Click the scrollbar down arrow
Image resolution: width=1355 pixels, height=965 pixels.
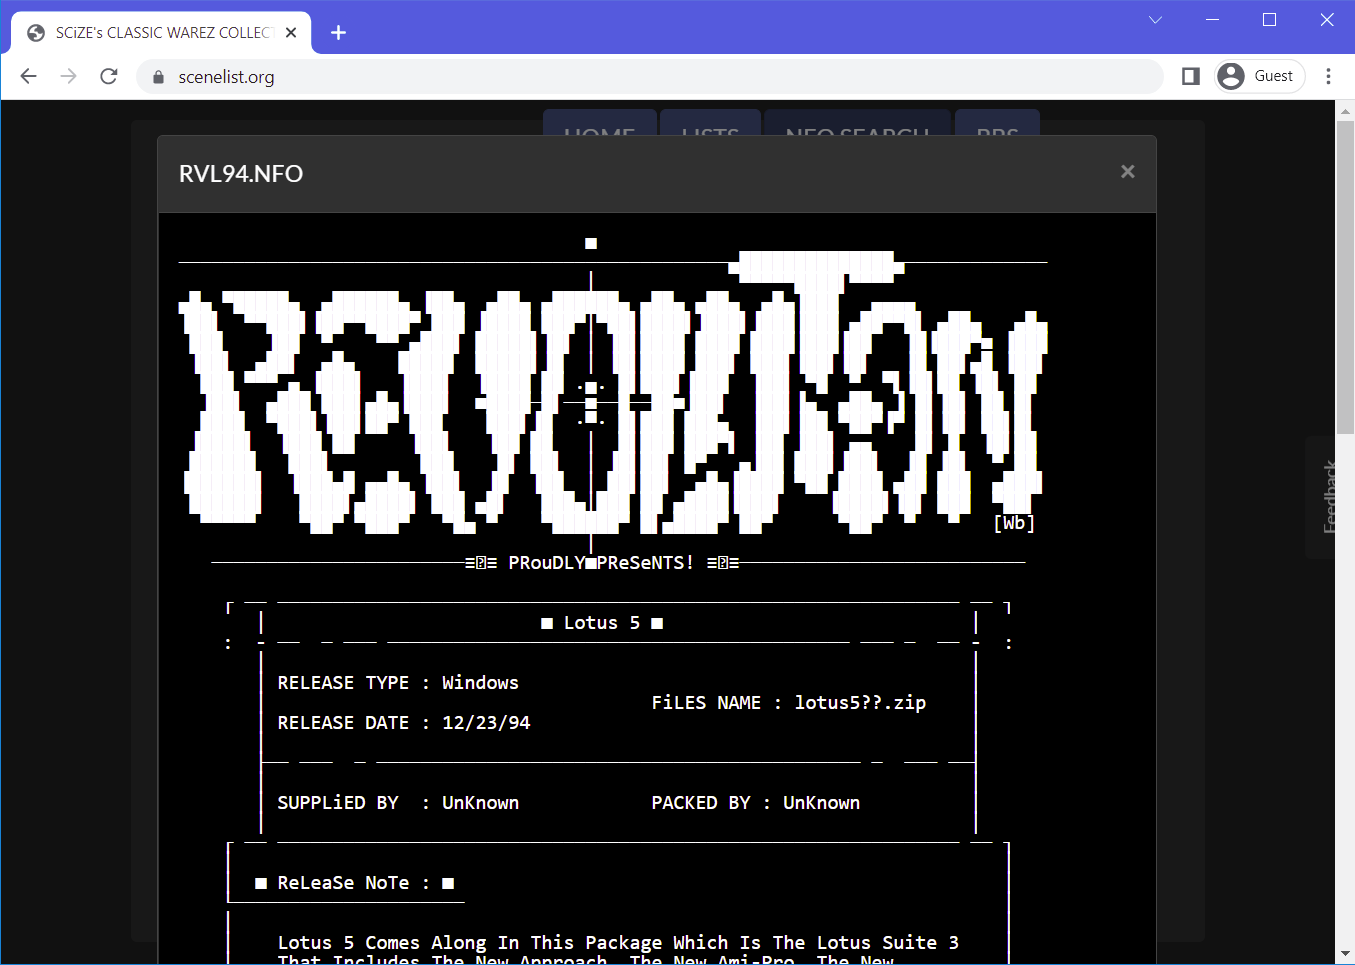coord(1346,954)
